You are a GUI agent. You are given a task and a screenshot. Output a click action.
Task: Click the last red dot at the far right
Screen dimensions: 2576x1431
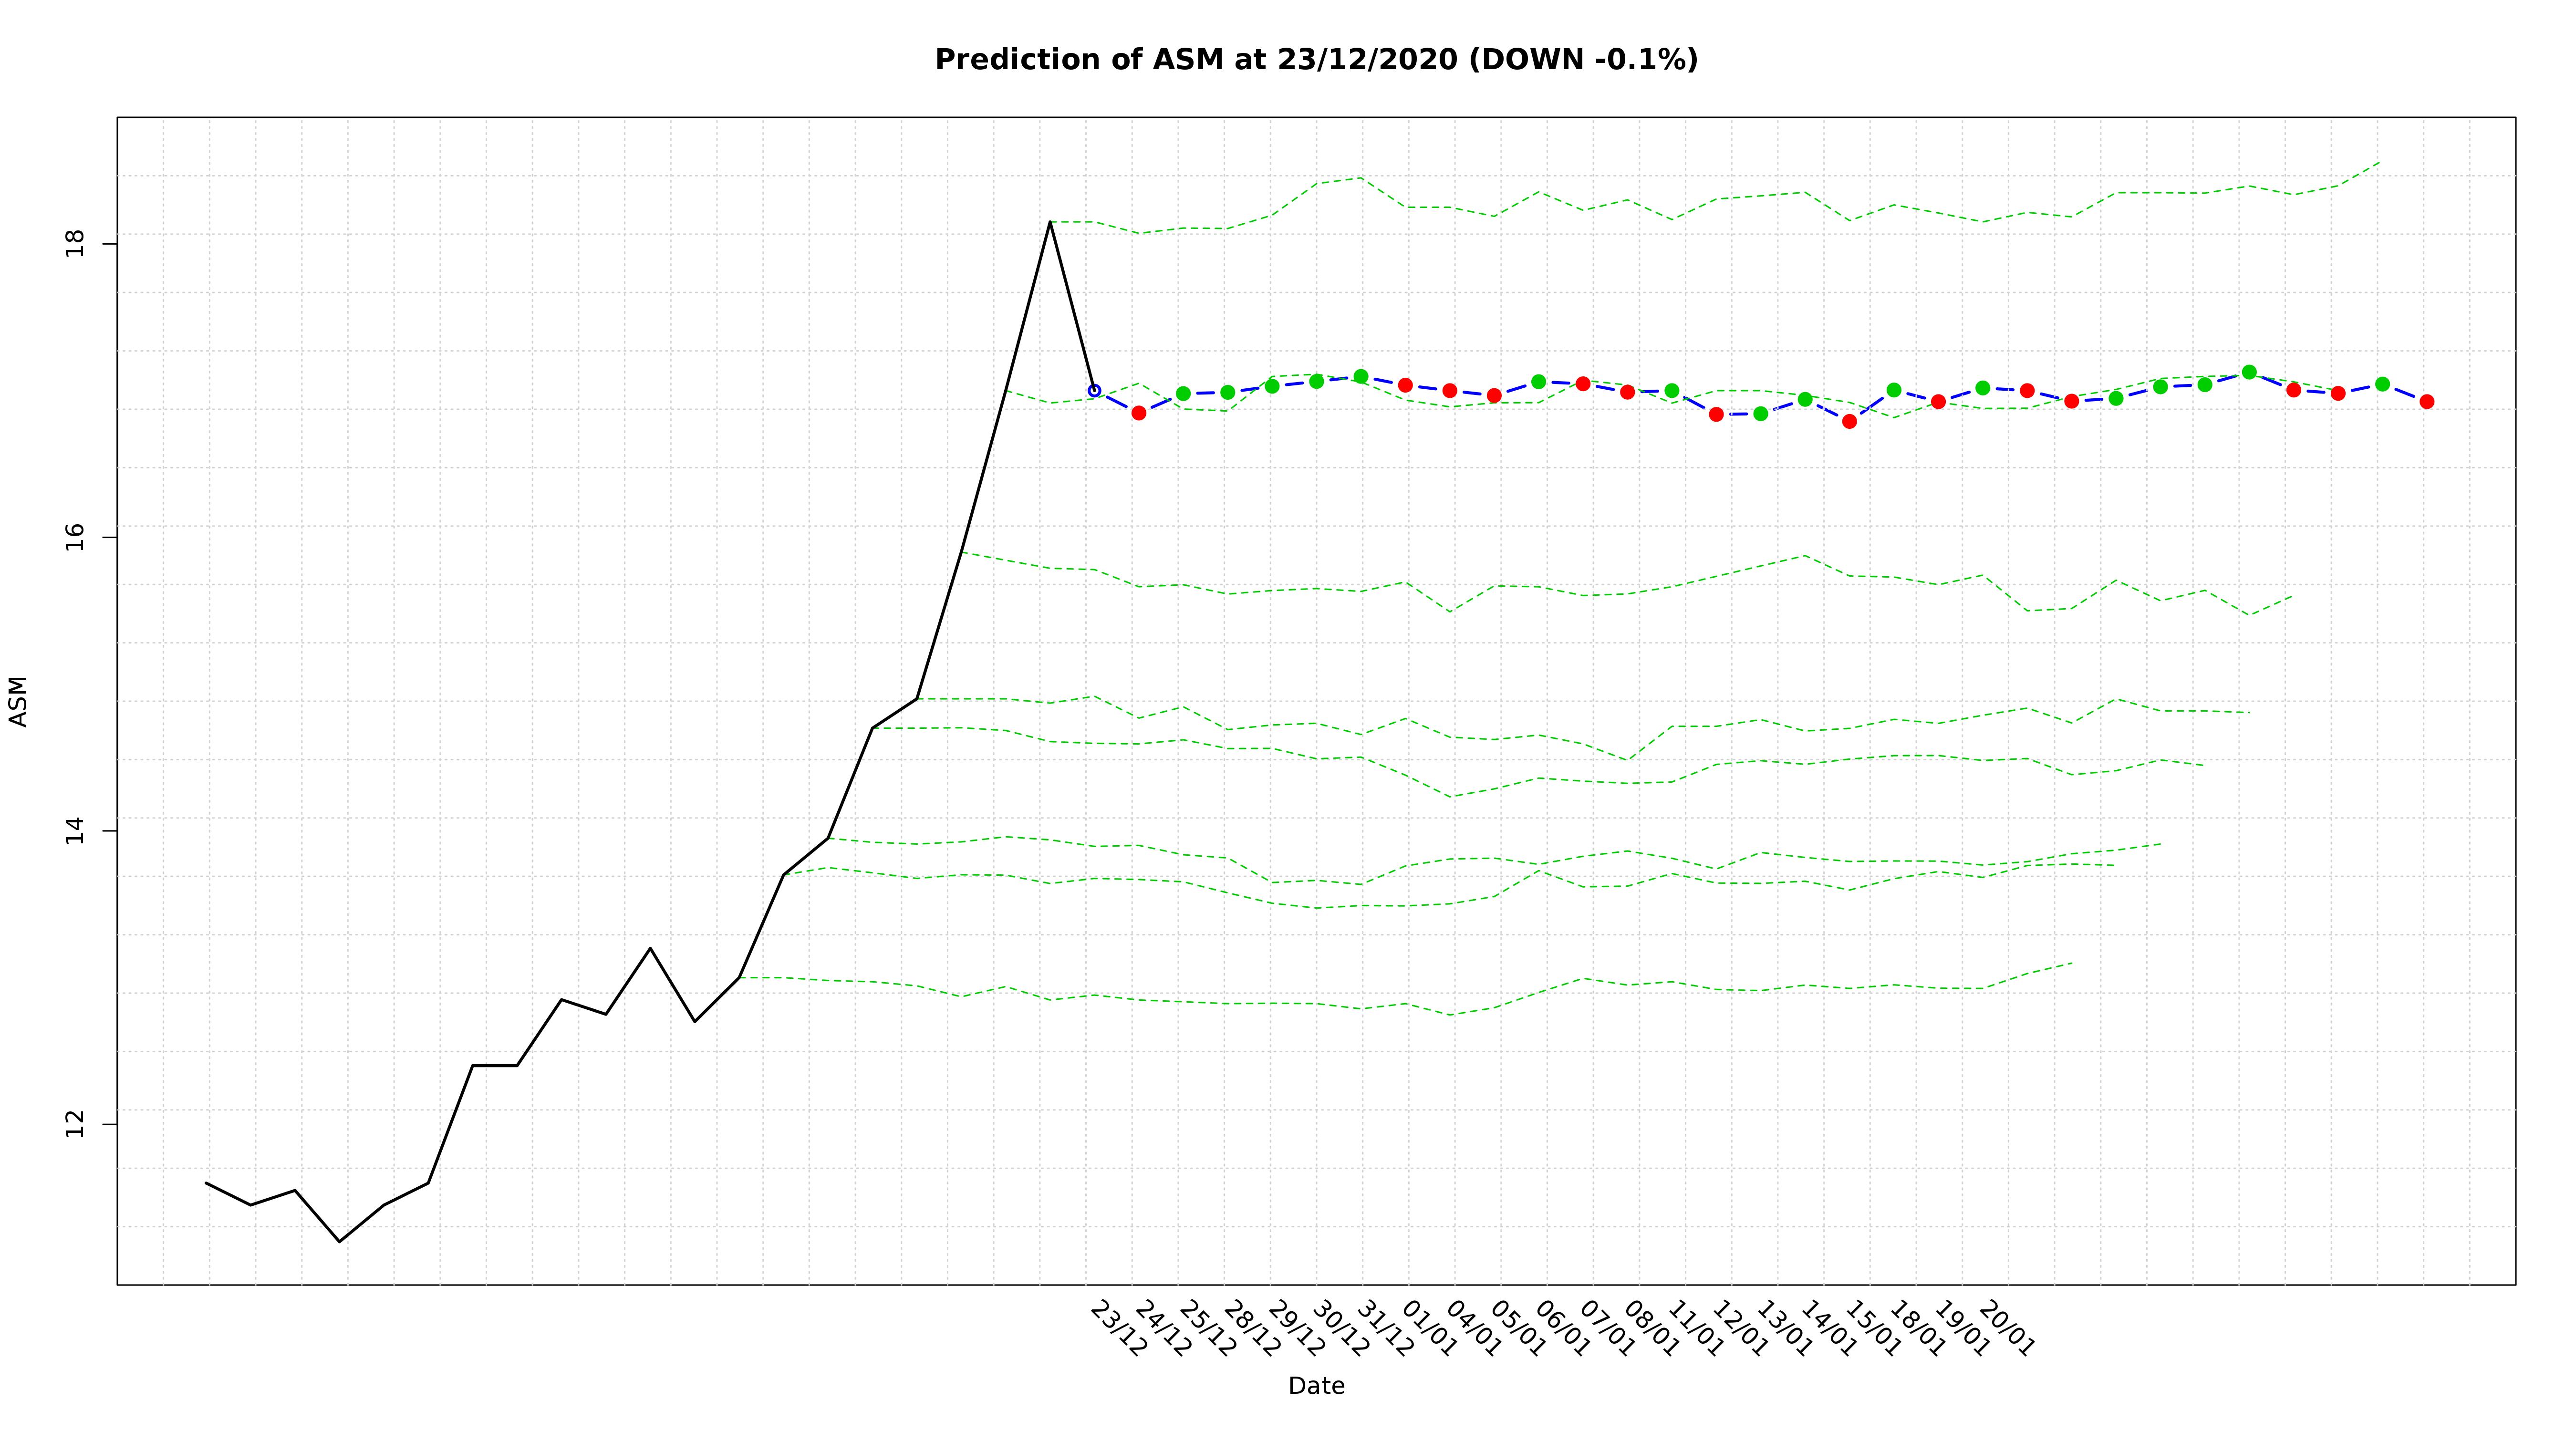tap(2426, 401)
